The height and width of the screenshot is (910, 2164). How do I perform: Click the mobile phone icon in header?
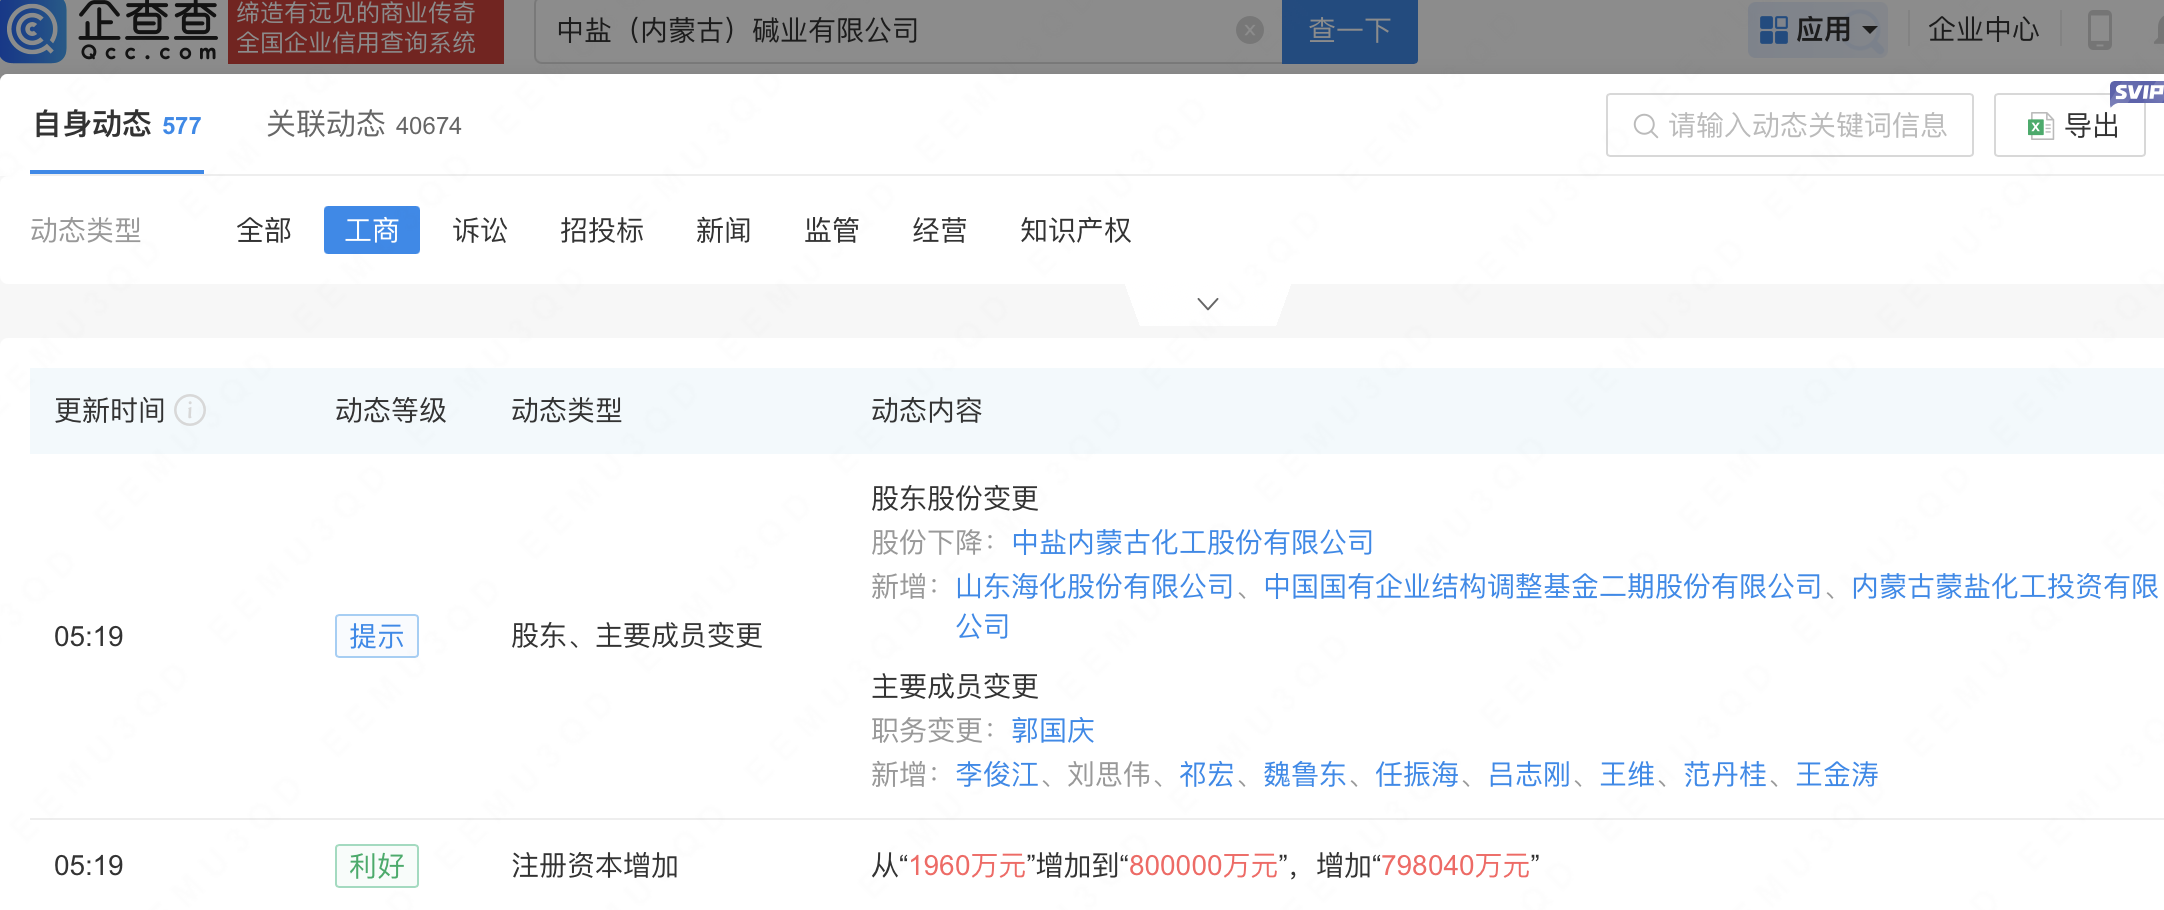(2099, 30)
